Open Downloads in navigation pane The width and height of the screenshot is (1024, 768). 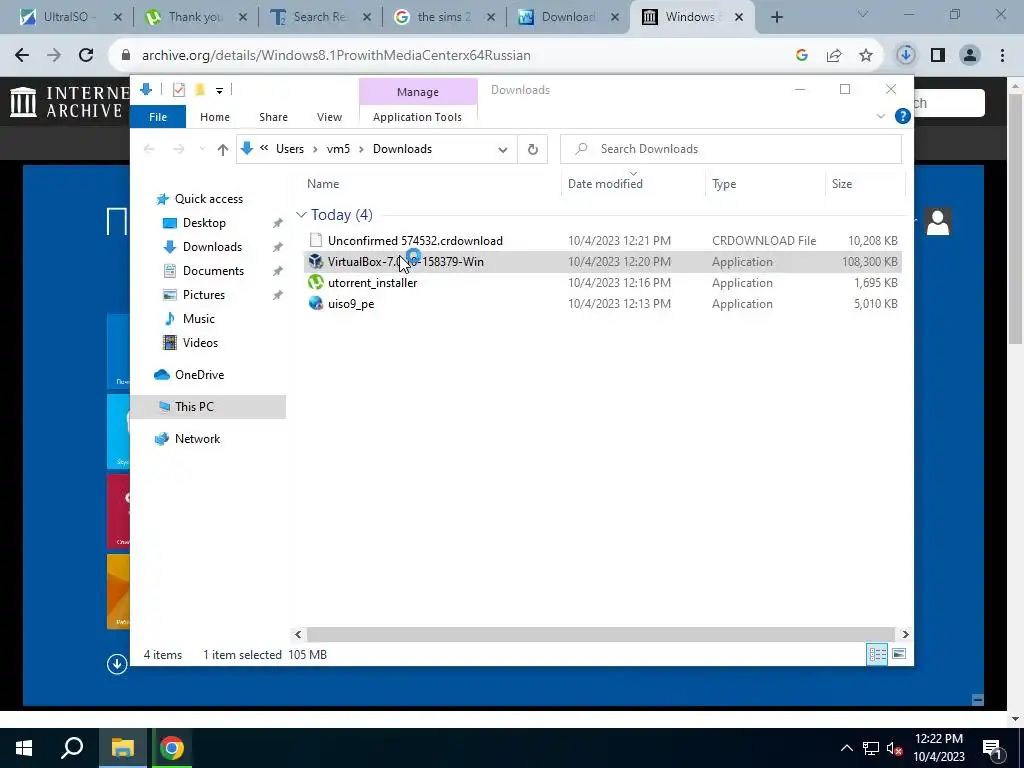tap(212, 247)
